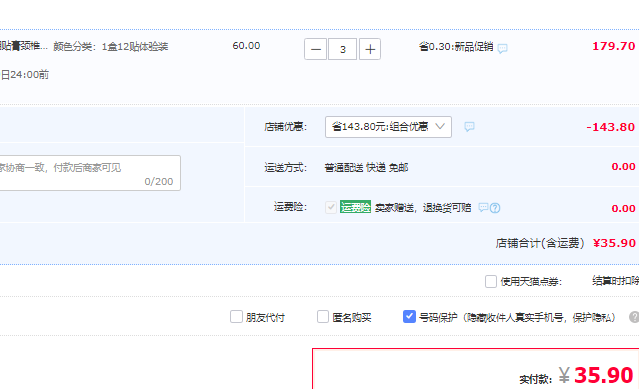
Task: Check the 匿名购买 option
Action: tap(323, 316)
